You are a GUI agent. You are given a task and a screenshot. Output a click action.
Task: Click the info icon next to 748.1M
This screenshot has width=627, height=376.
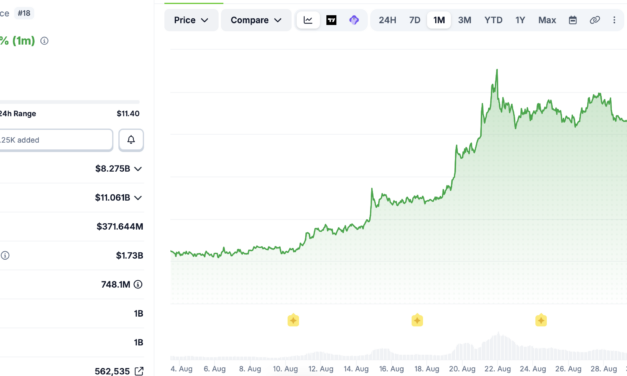(138, 284)
